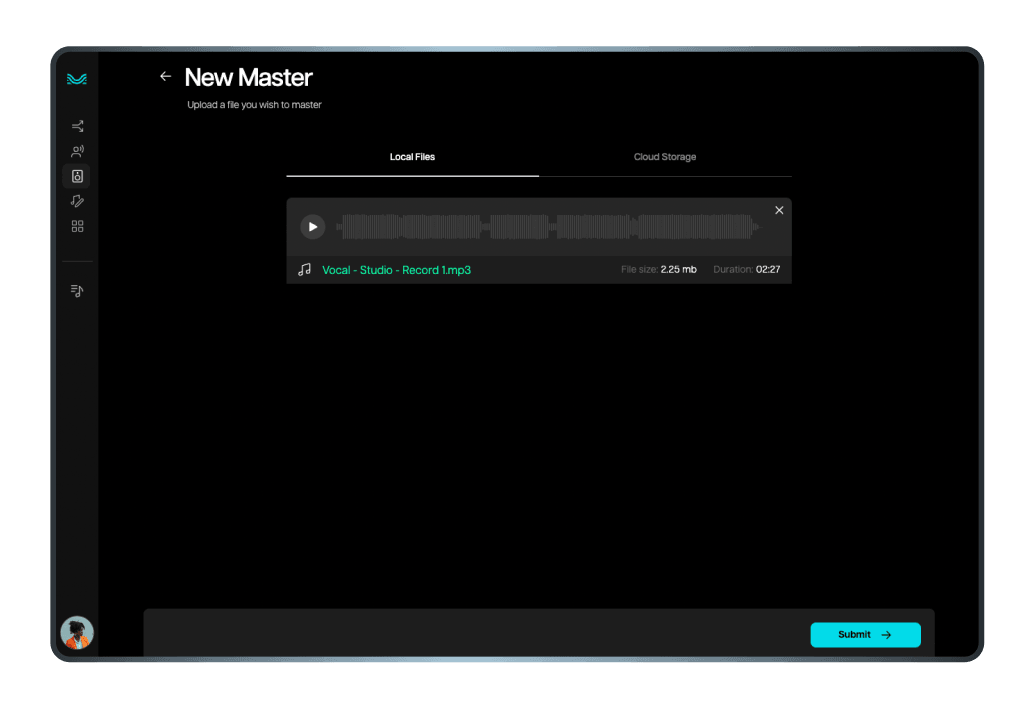Click the wave logo in the sidebar
The width and height of the screenshot is (1036, 709).
pyautogui.click(x=77, y=79)
